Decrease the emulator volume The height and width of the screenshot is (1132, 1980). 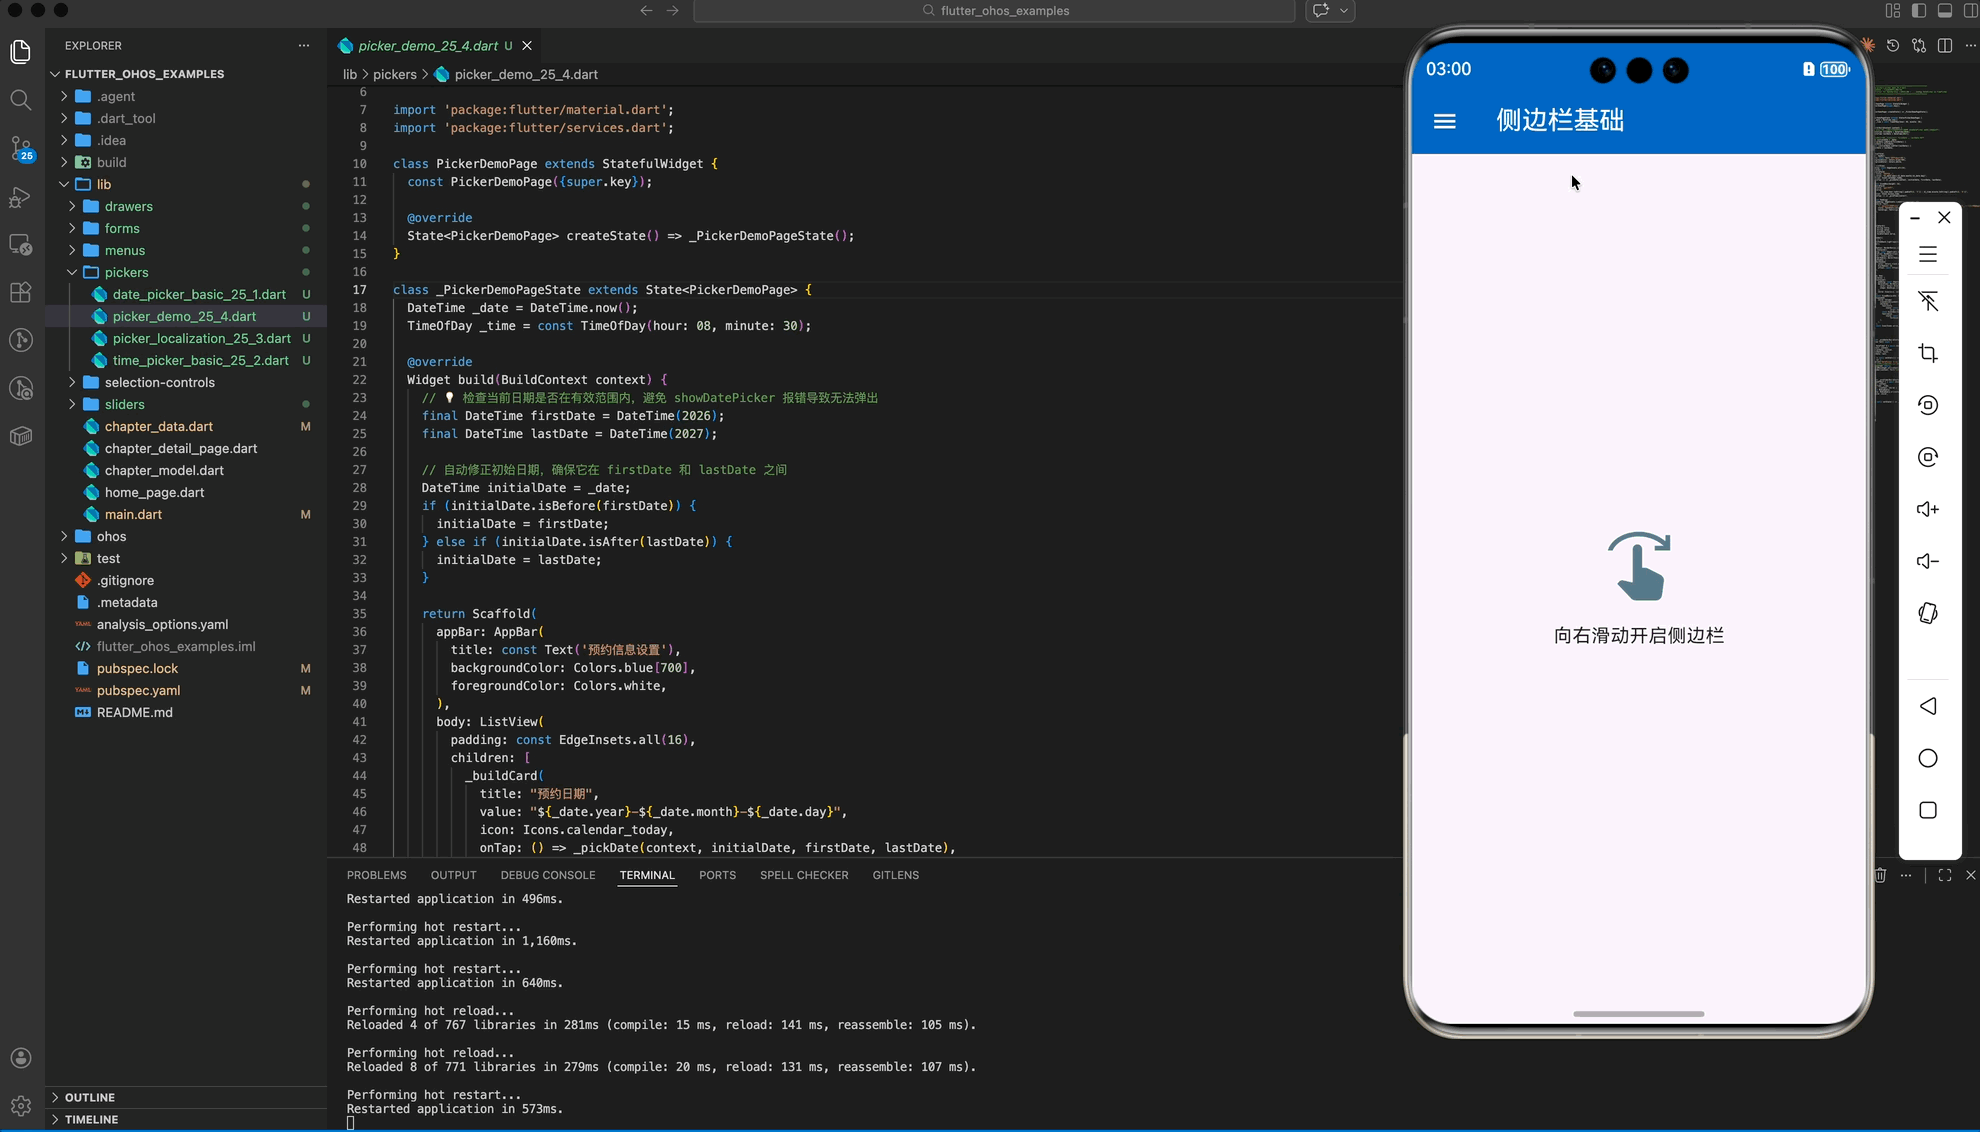[1928, 561]
